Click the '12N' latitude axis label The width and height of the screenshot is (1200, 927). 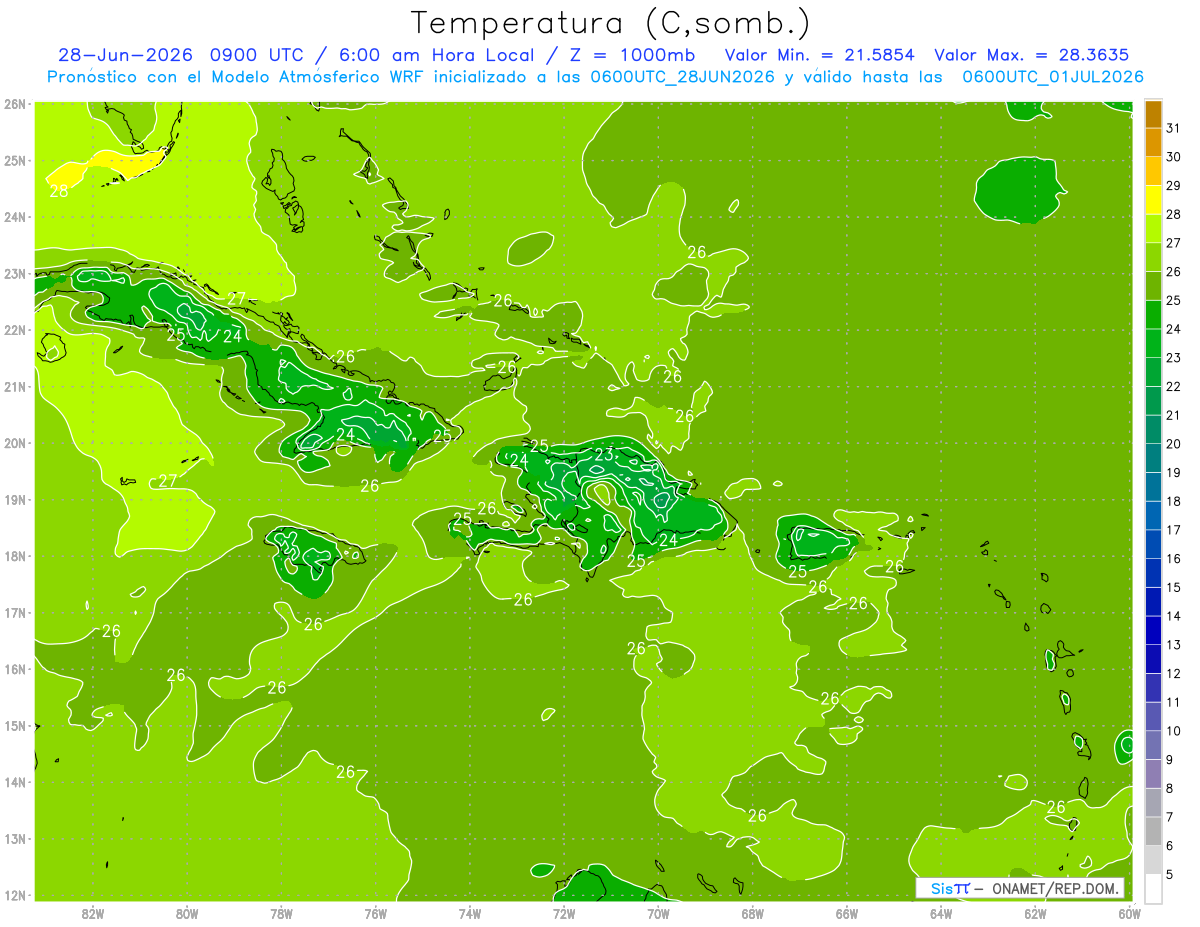point(16,895)
